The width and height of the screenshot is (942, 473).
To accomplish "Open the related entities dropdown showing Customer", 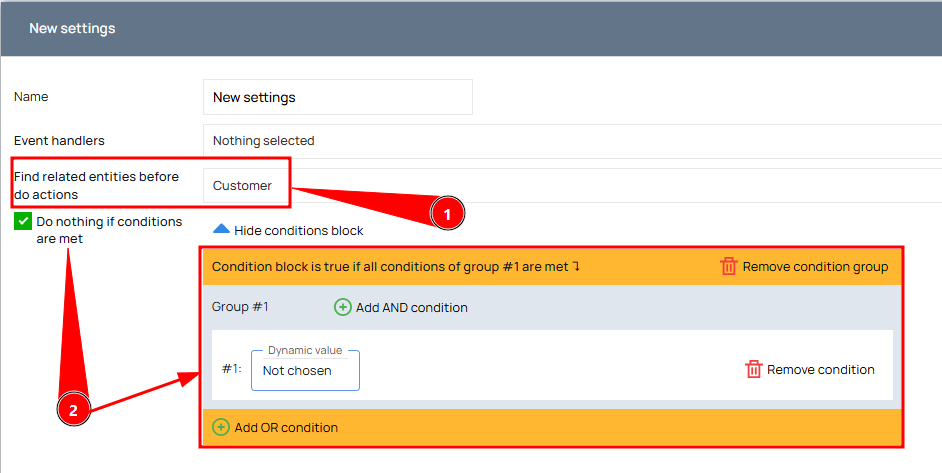I will click(x=573, y=186).
